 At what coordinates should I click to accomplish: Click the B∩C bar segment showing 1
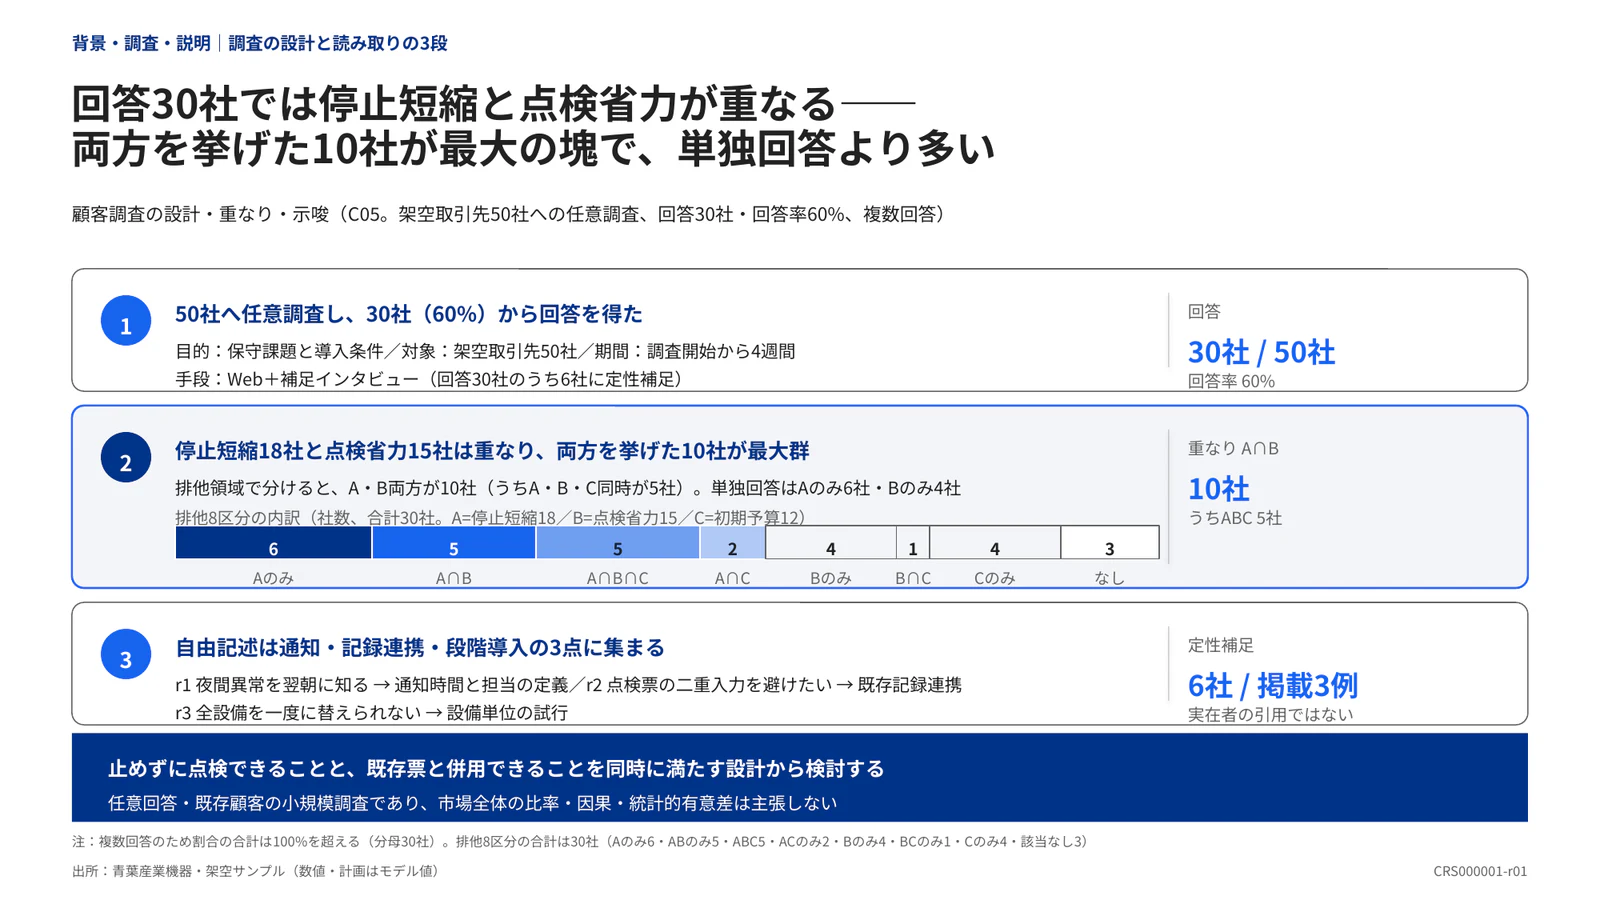pos(913,543)
